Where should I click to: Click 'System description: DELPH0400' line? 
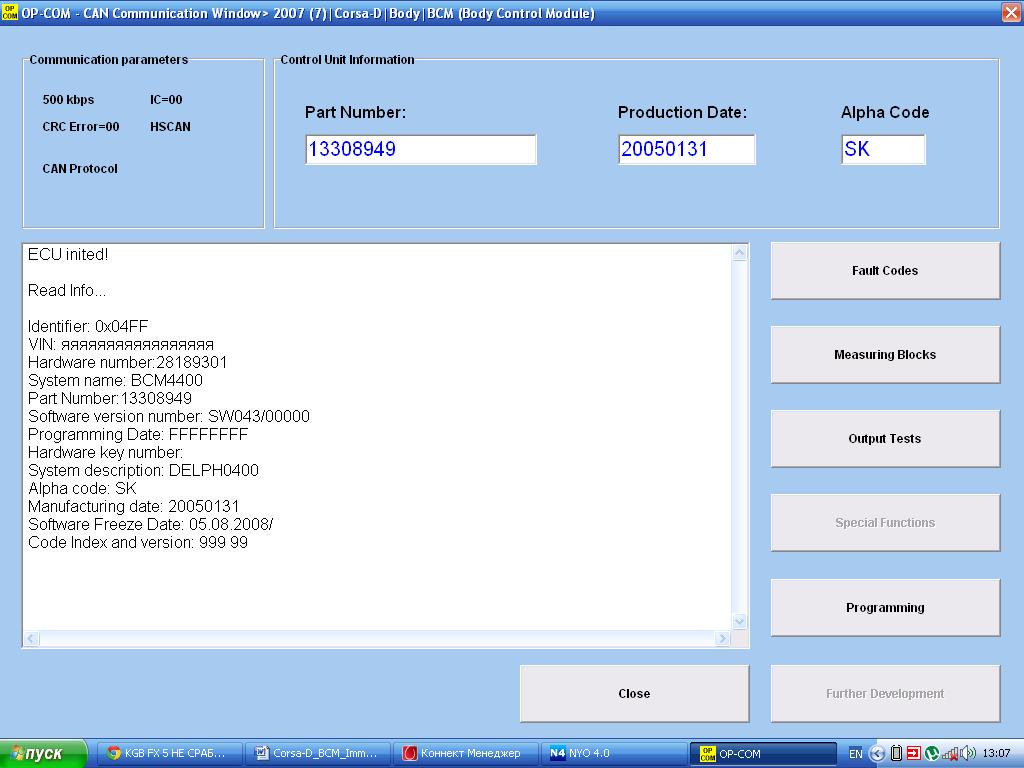pyautogui.click(x=144, y=471)
